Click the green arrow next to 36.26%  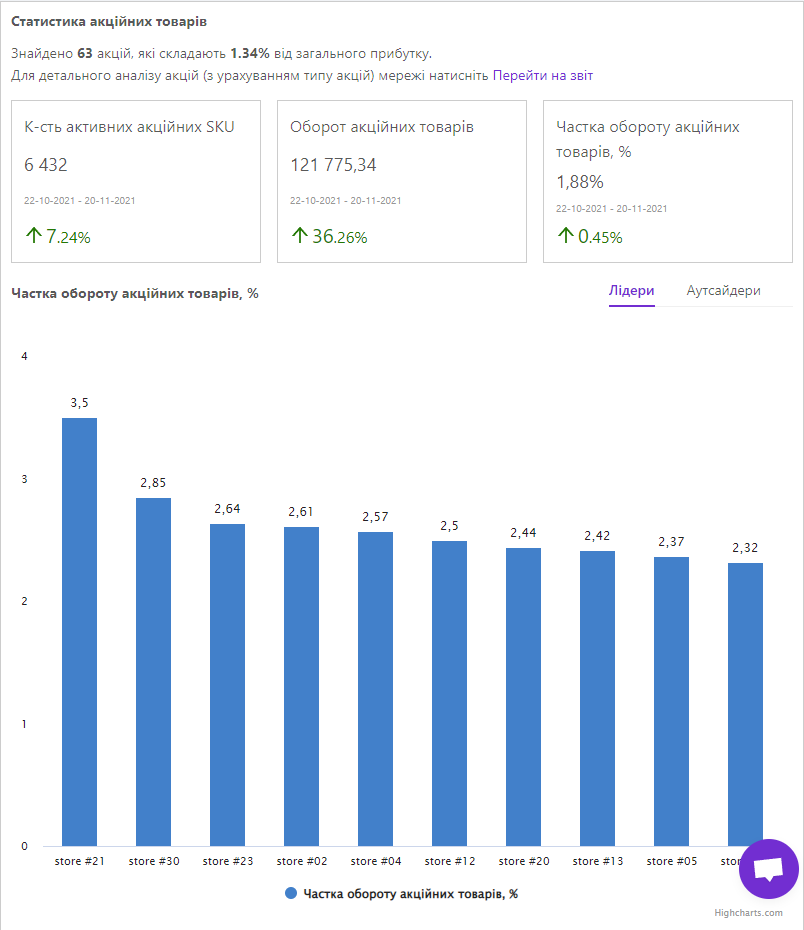click(x=300, y=236)
